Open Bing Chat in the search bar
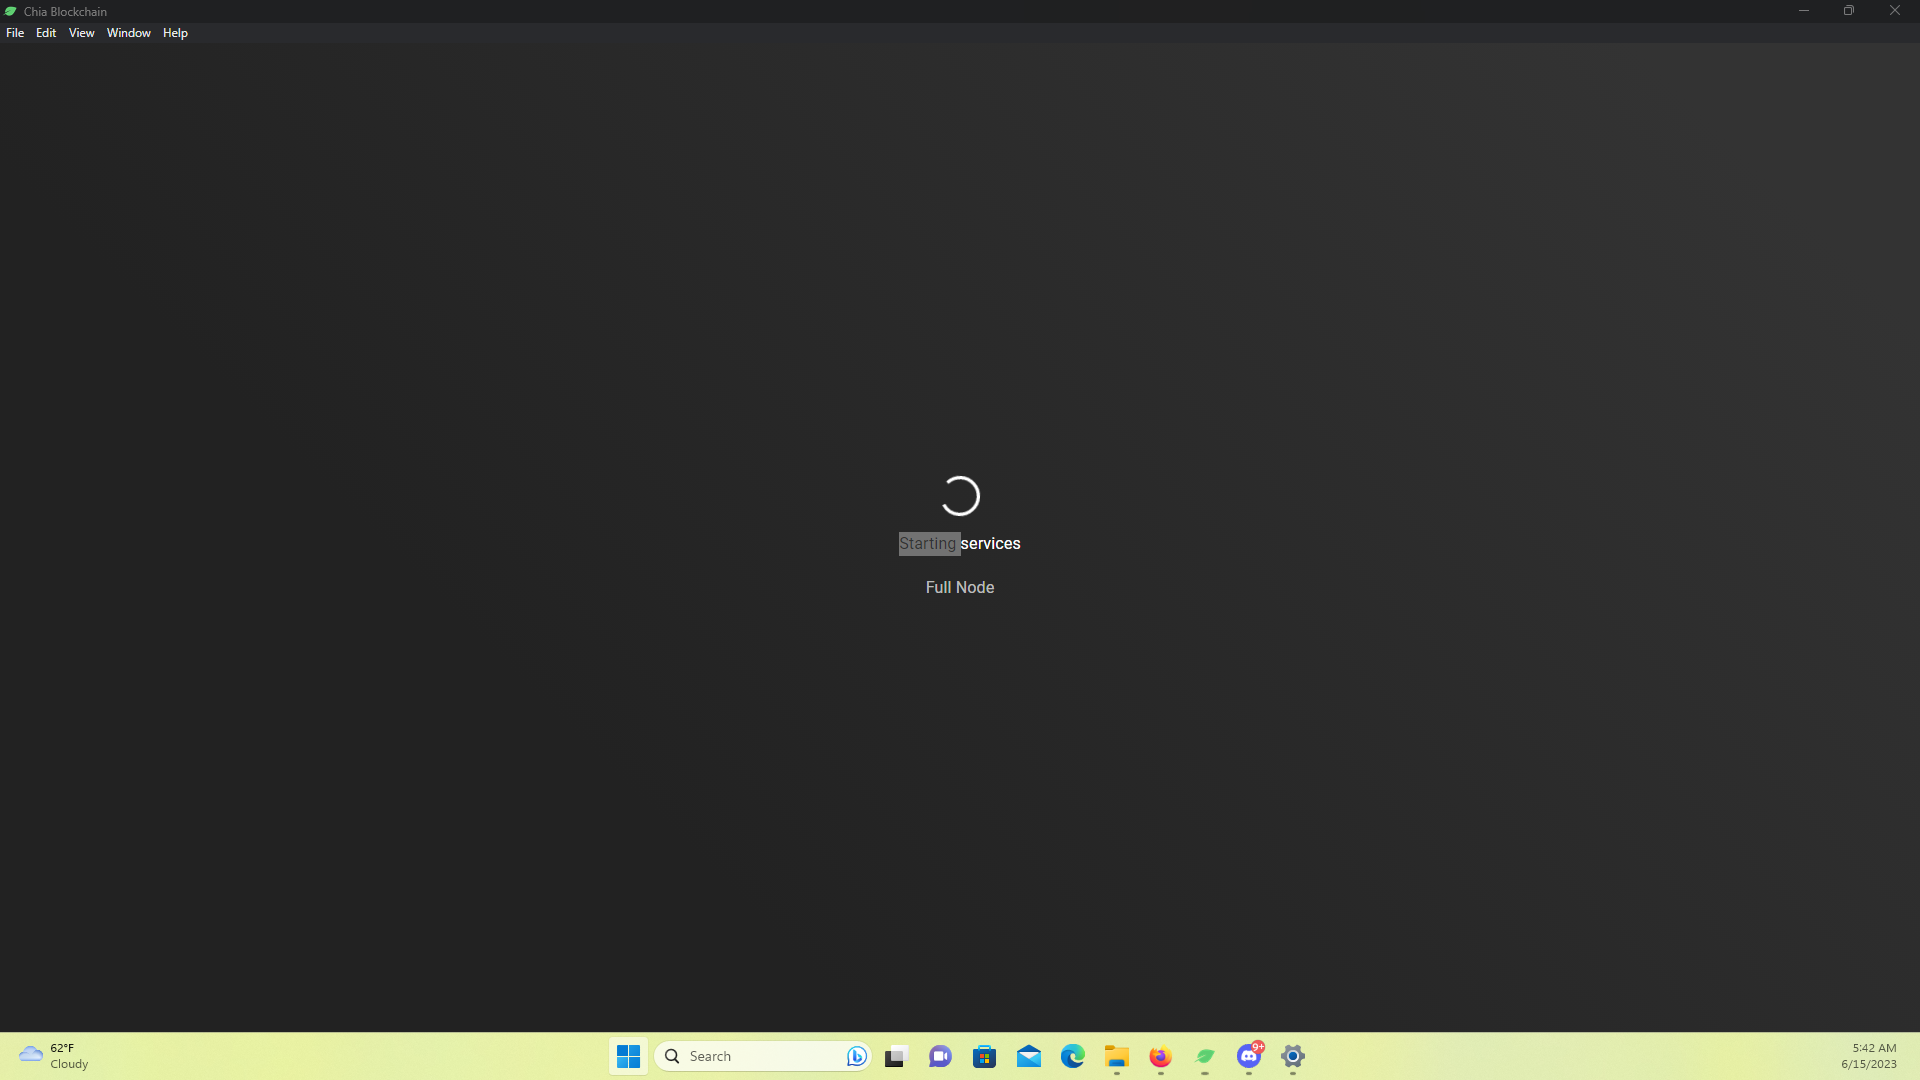This screenshot has width=1920, height=1080. click(856, 1056)
